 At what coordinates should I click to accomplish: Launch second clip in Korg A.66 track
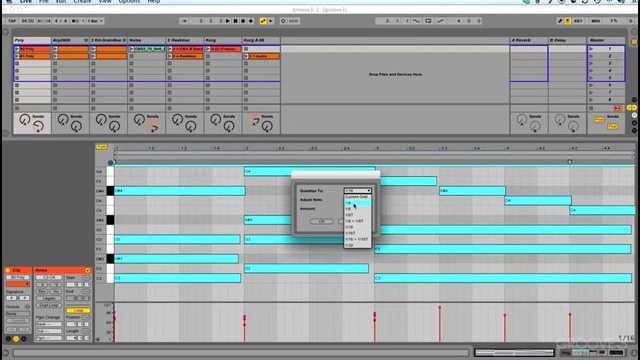click(246, 56)
